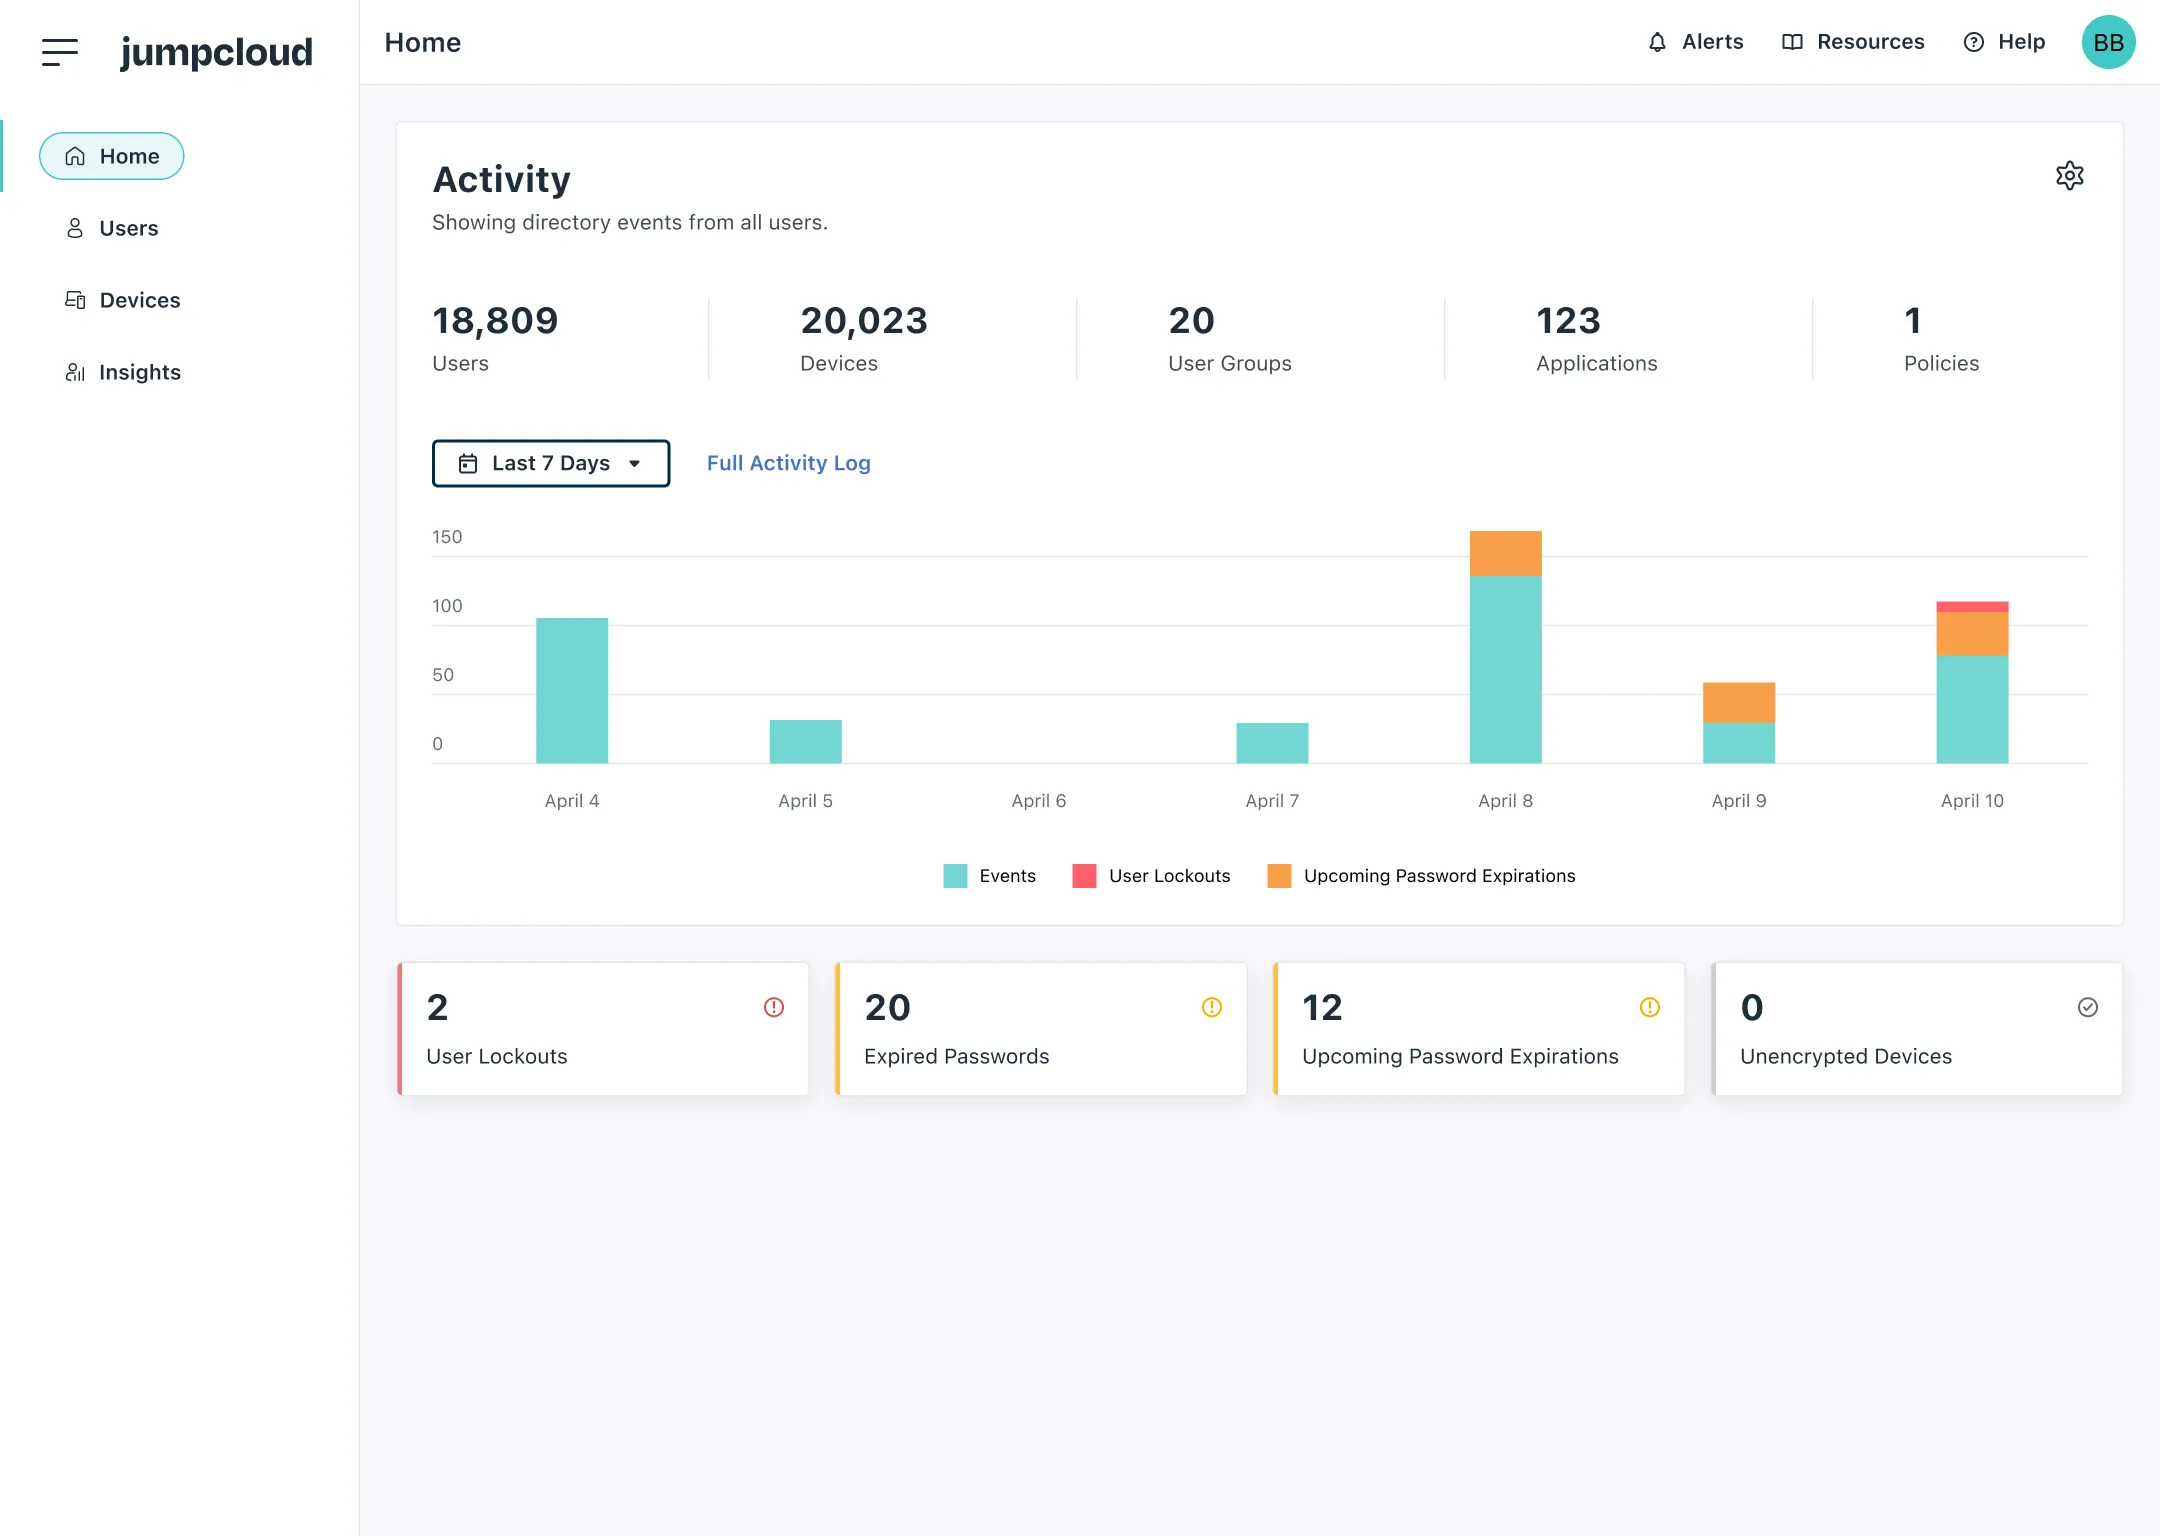
Task: Open Activity settings gear icon
Action: tap(2069, 176)
